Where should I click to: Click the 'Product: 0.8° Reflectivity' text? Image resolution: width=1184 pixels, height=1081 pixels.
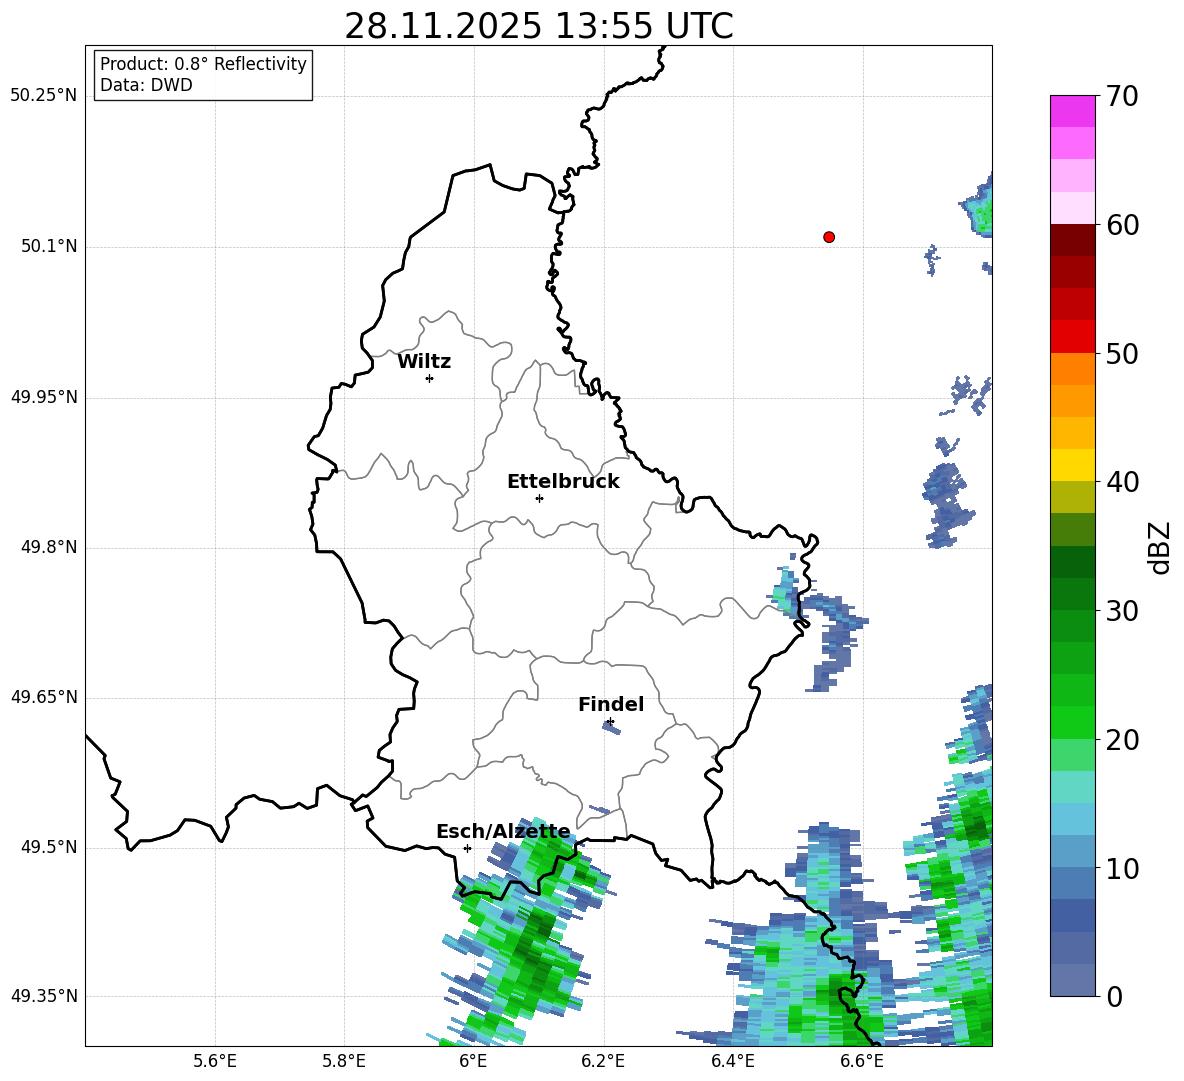click(x=203, y=64)
